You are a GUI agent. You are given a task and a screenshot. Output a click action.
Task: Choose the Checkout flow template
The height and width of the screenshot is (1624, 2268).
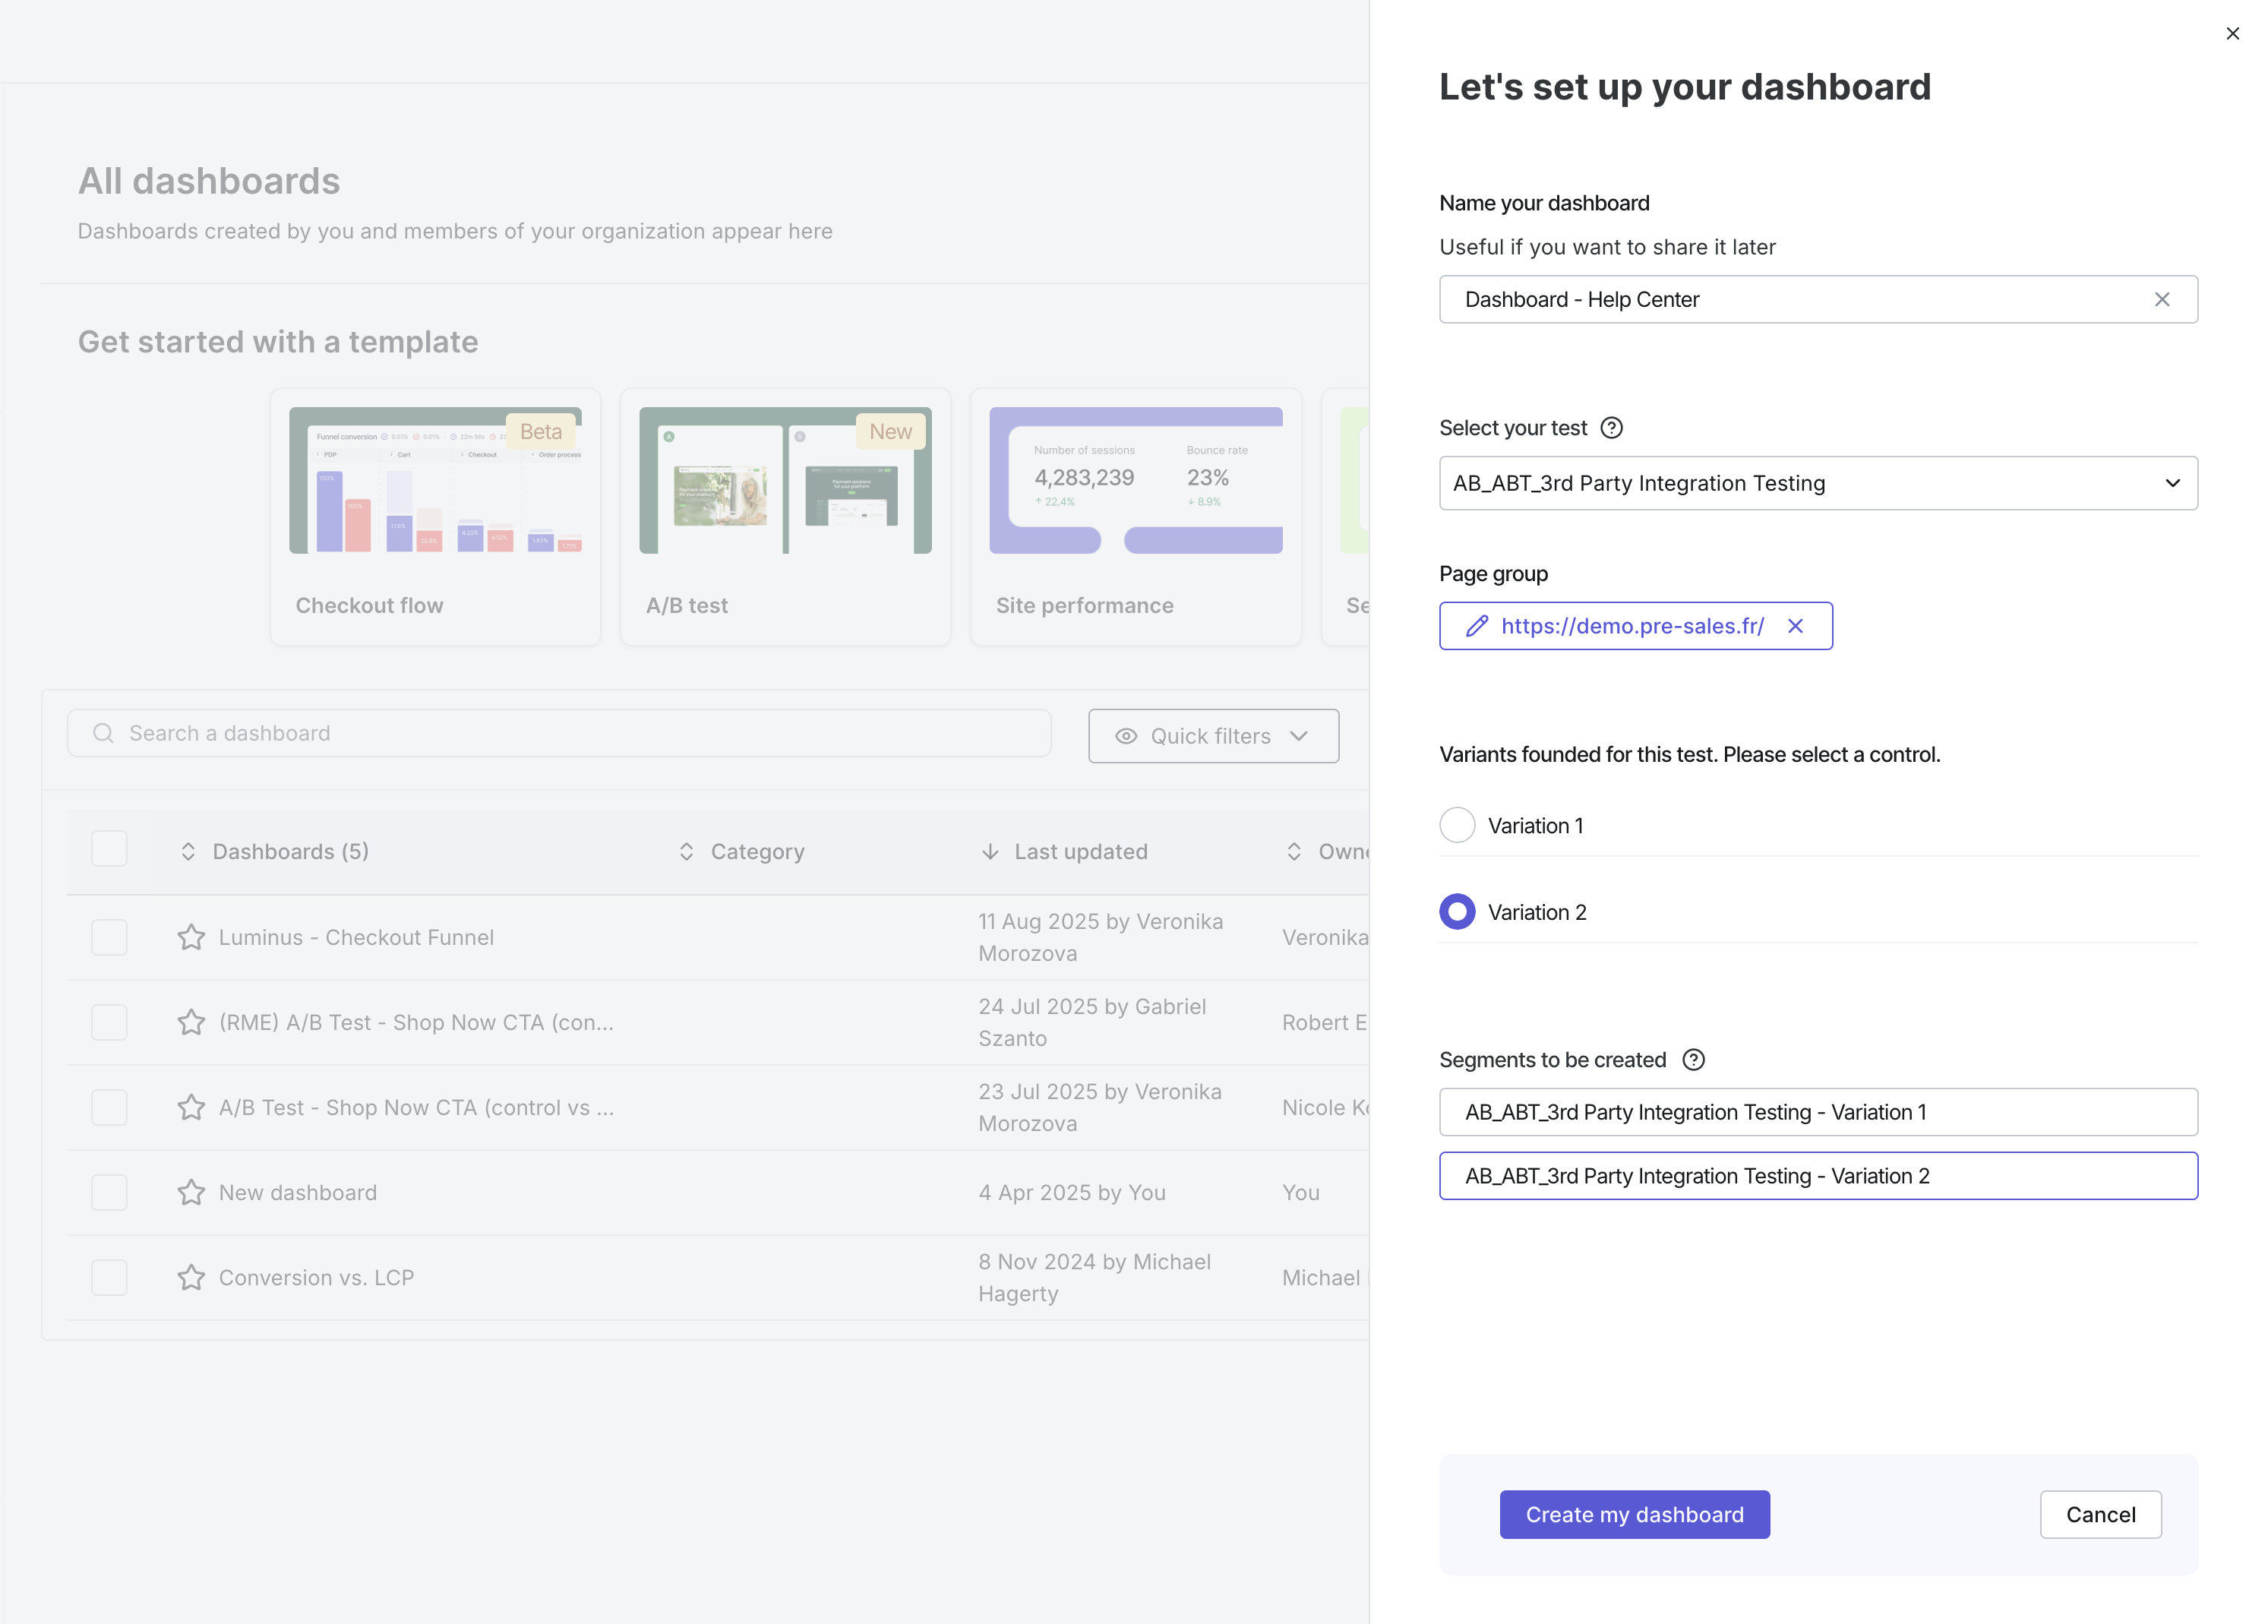click(435, 517)
